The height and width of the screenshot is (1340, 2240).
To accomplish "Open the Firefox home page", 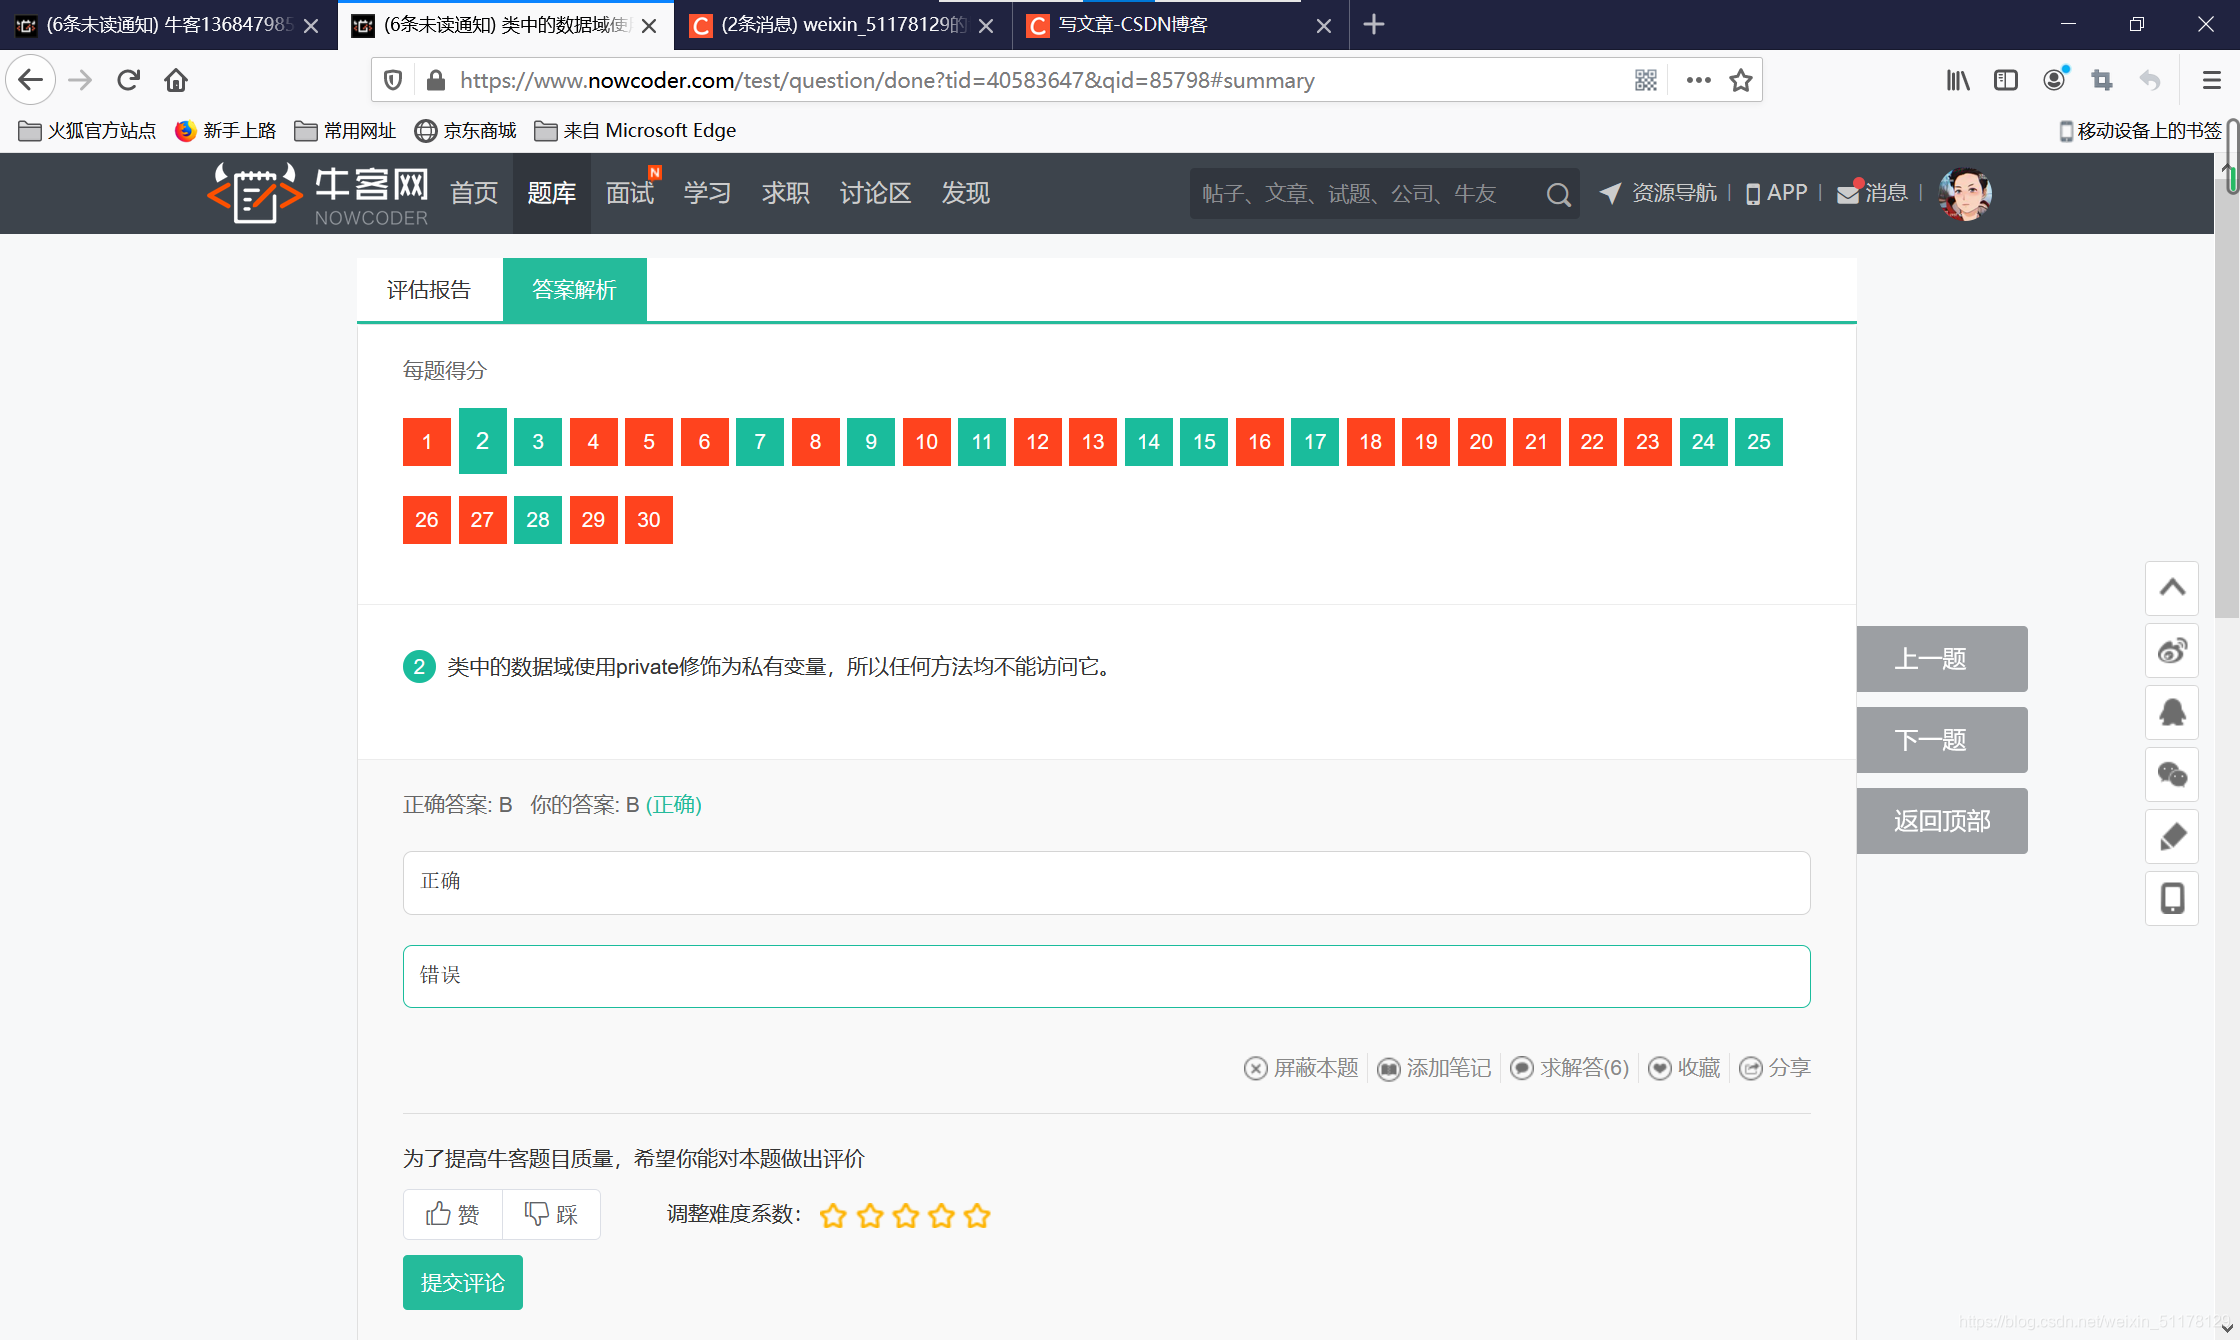I will (x=176, y=80).
